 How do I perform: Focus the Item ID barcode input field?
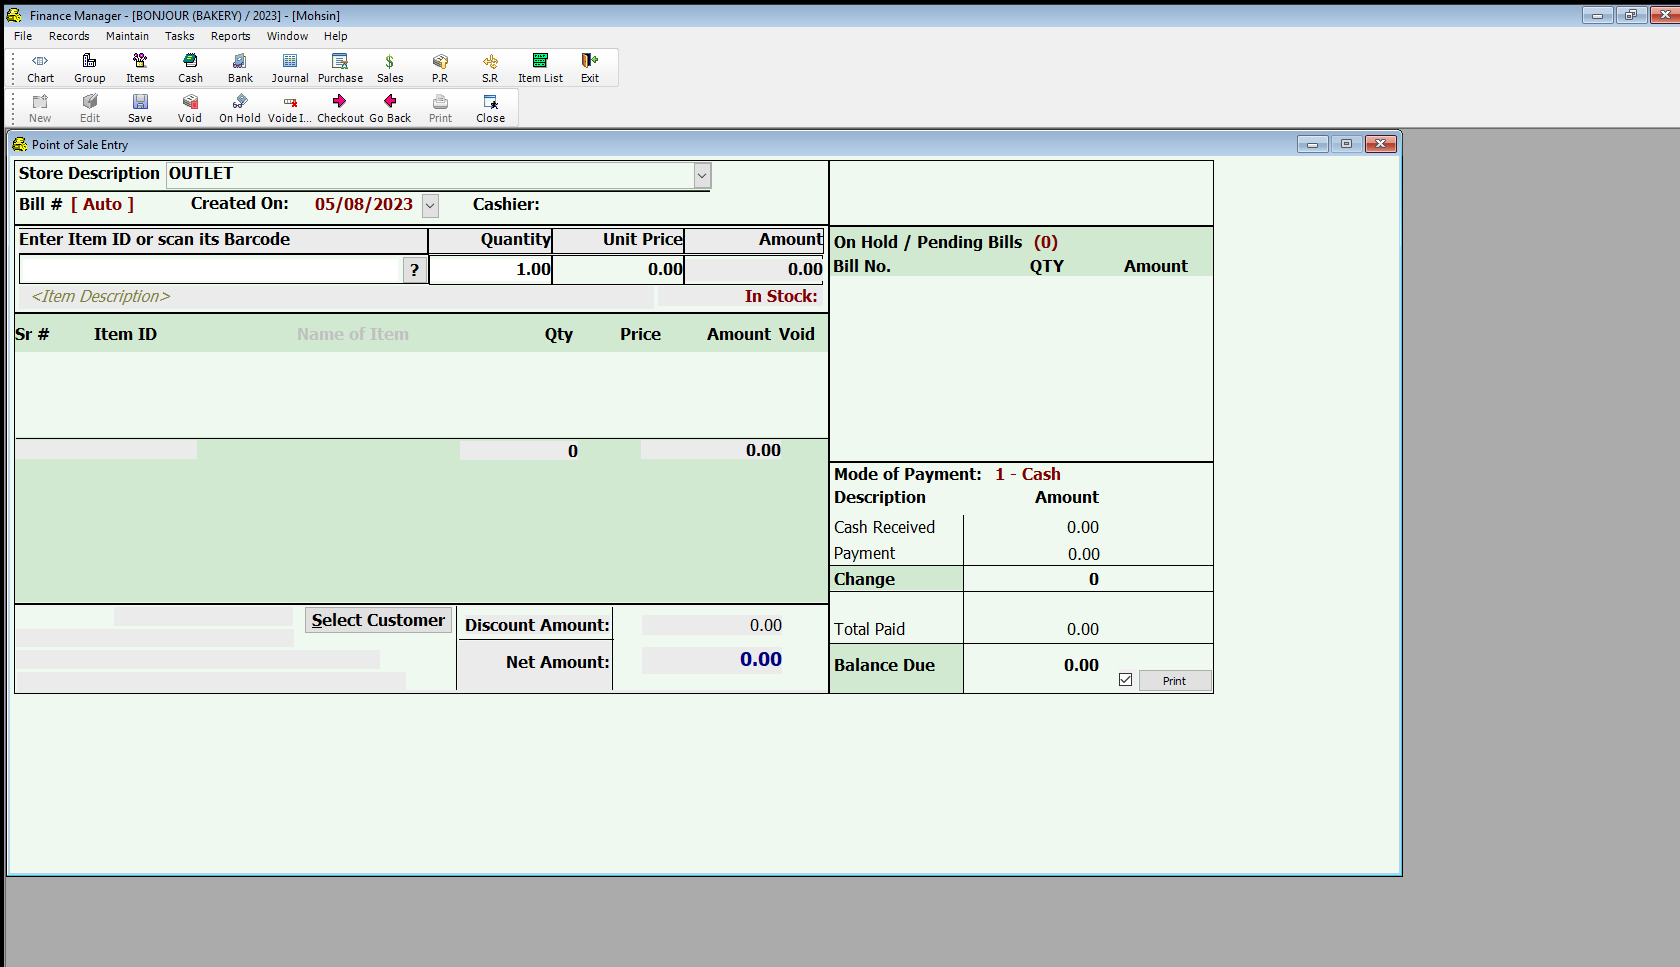(210, 270)
